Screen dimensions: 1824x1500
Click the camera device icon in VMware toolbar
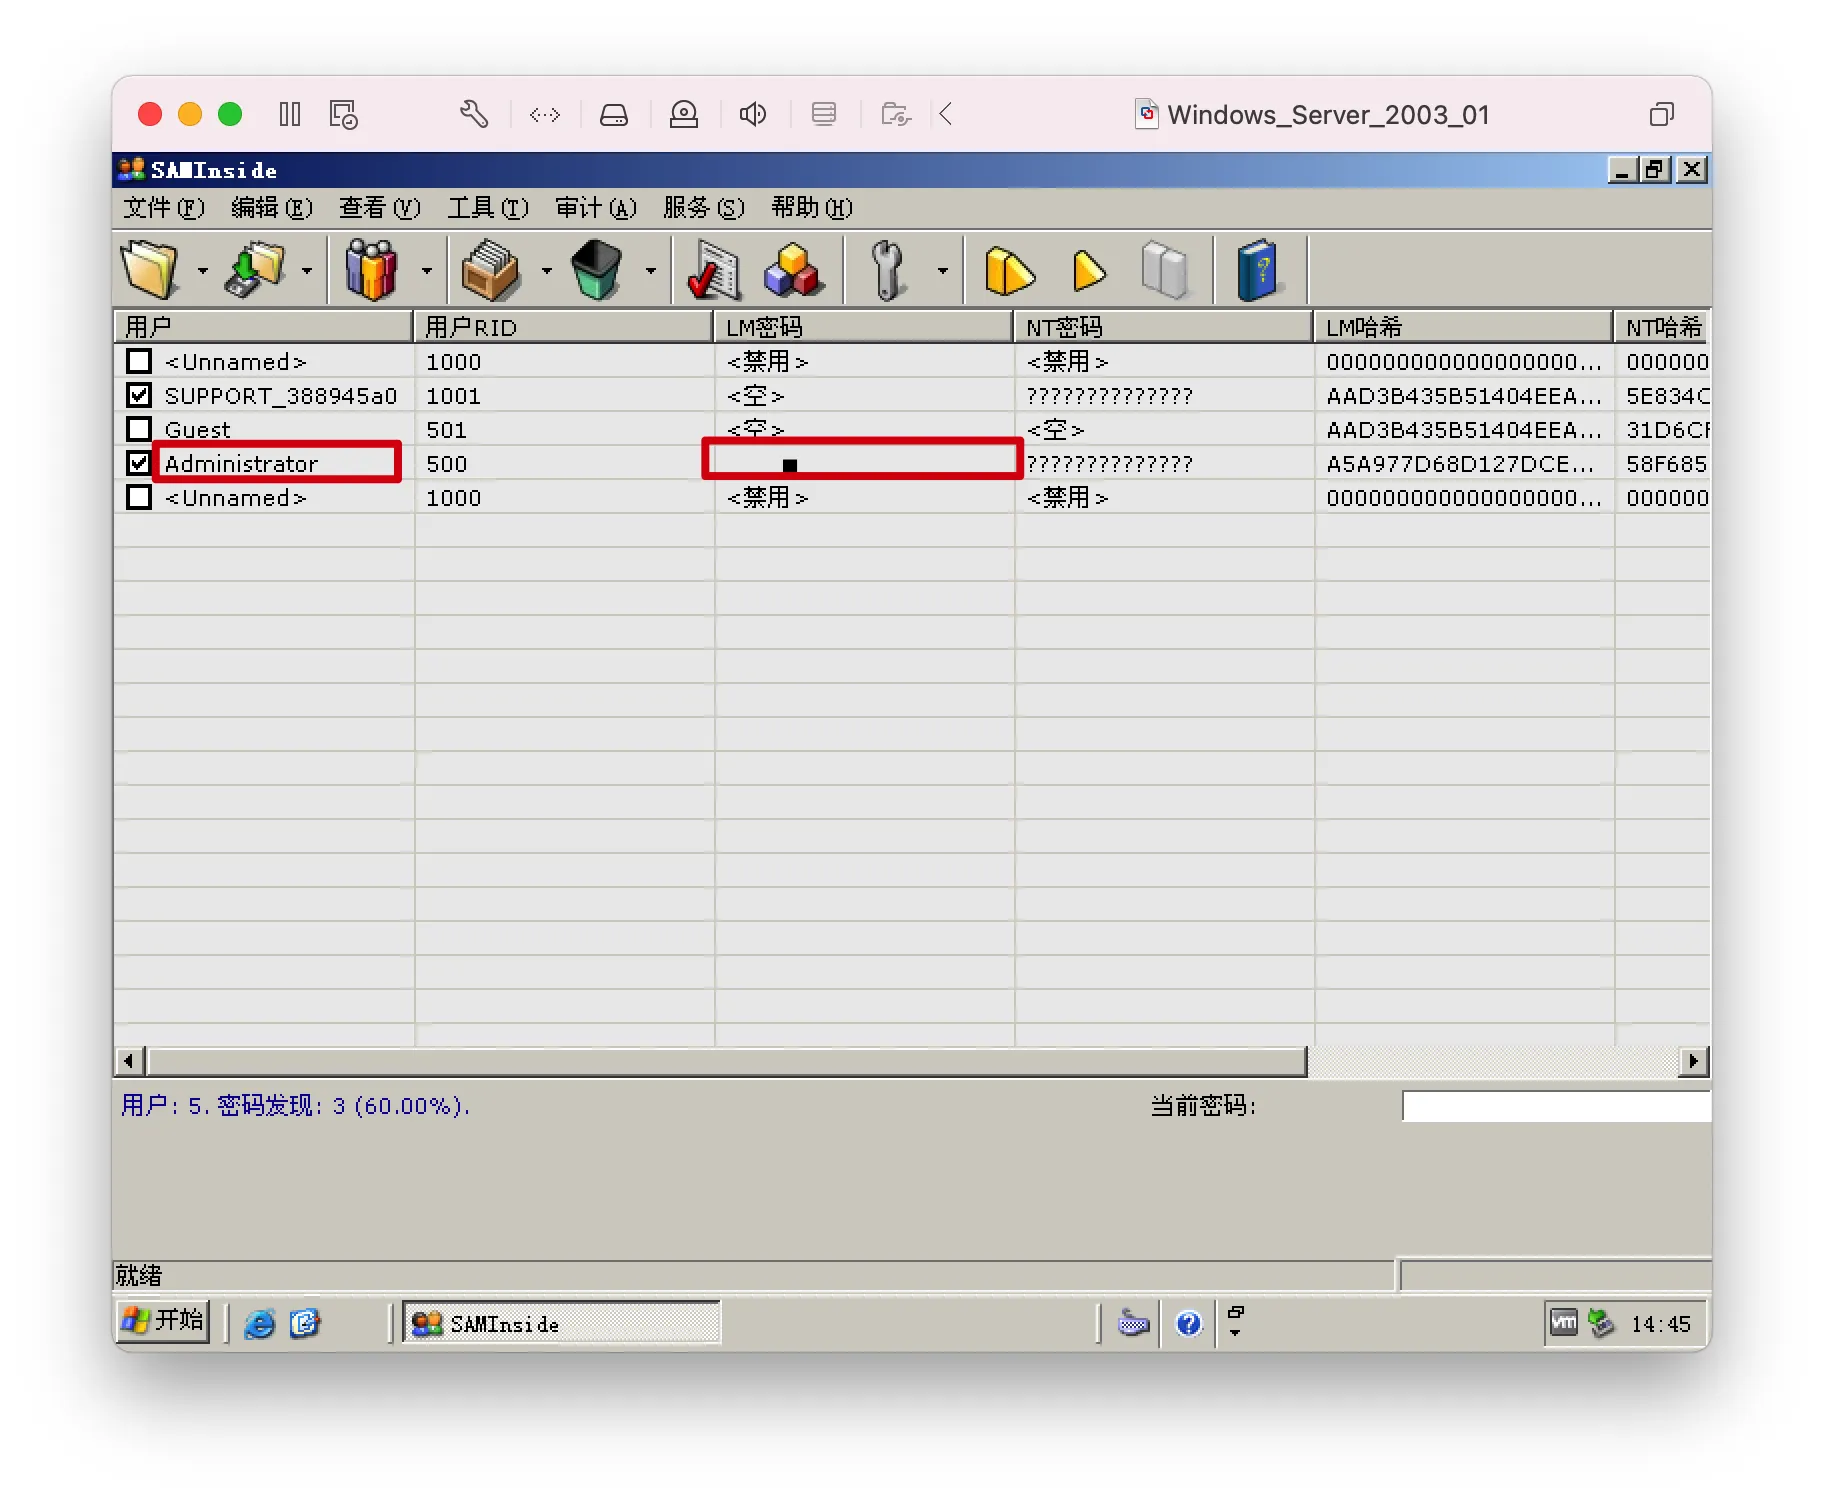[x=684, y=114]
